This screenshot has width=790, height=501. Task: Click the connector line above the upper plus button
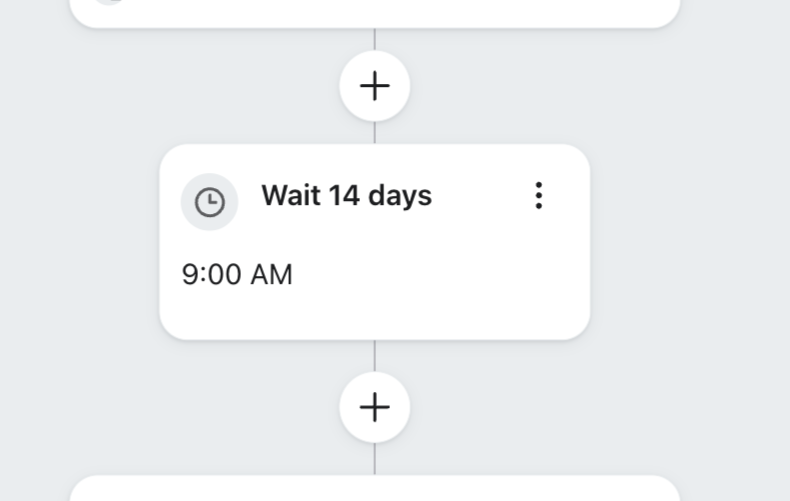374,39
